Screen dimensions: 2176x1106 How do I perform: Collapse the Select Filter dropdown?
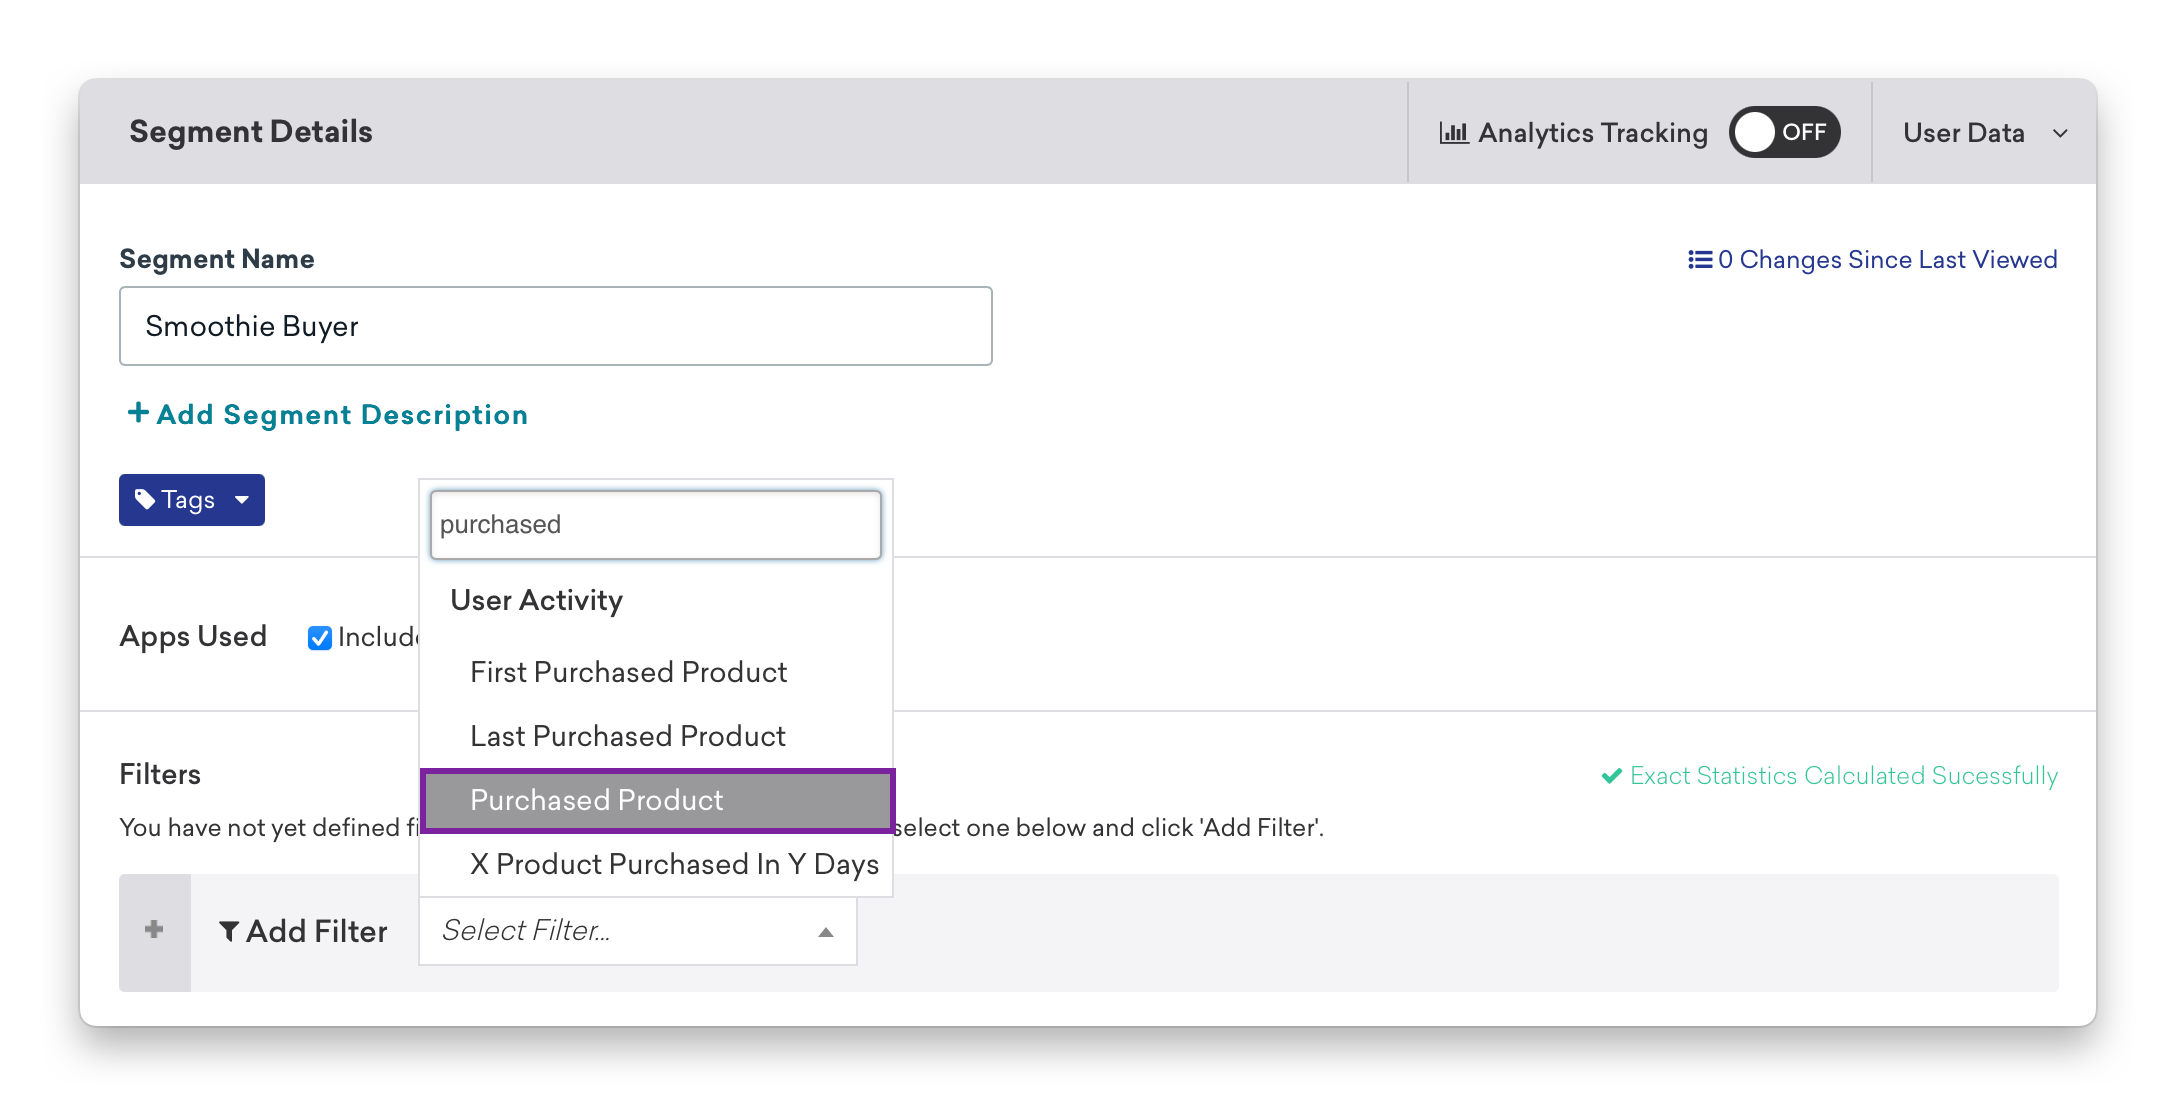click(x=638, y=931)
